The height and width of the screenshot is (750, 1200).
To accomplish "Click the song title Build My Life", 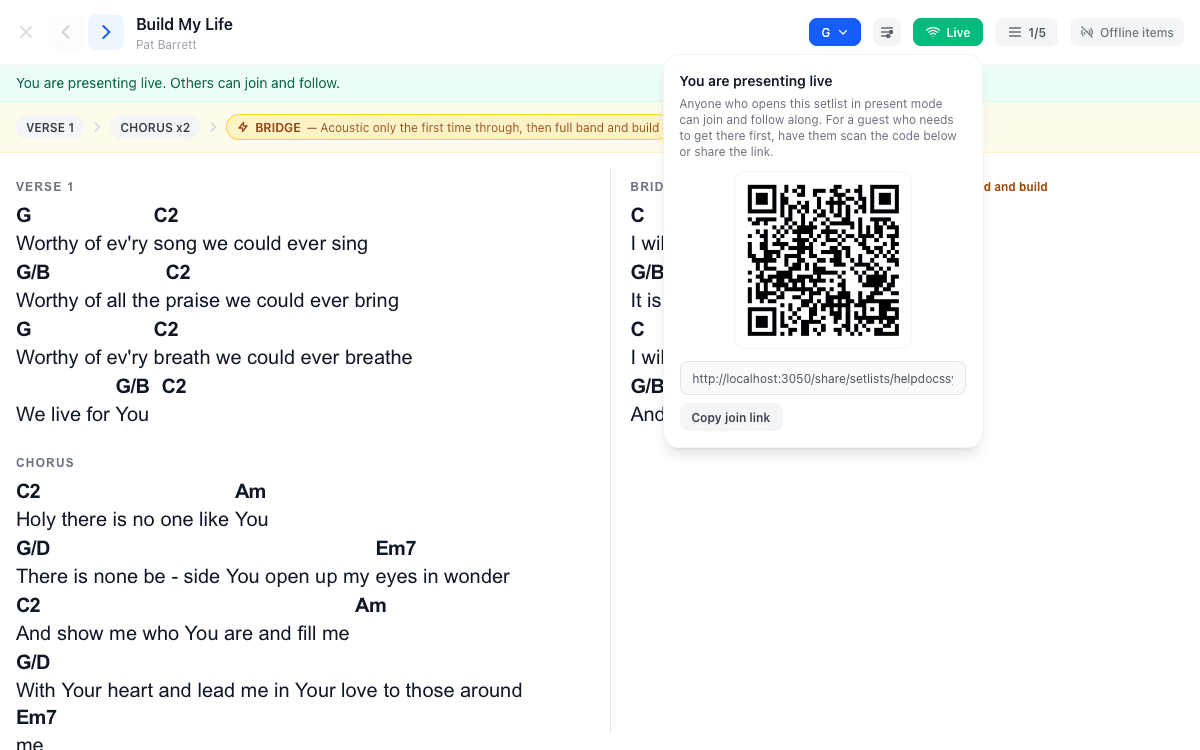I will (184, 24).
